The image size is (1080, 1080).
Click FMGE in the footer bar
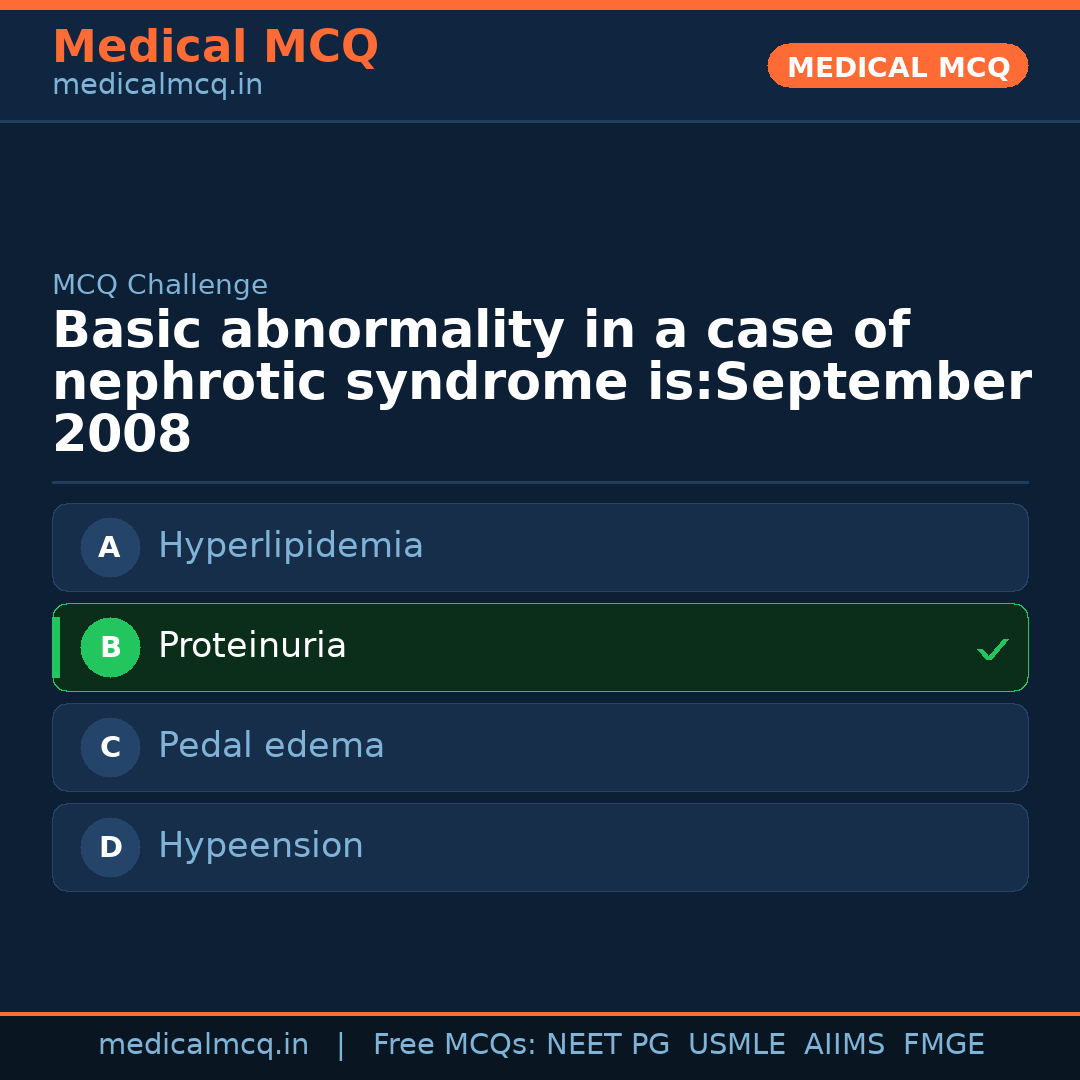click(943, 1045)
